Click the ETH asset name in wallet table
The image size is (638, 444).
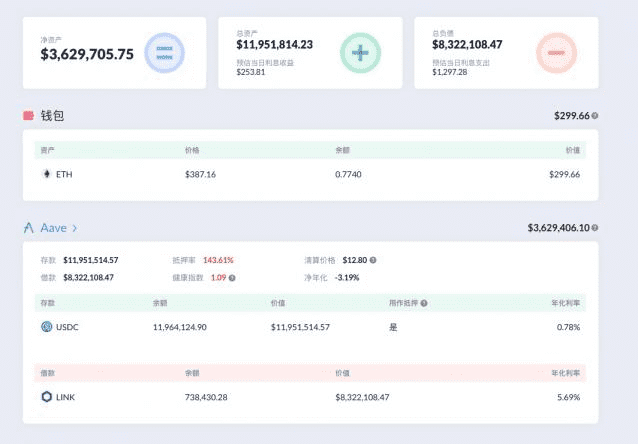(64, 175)
